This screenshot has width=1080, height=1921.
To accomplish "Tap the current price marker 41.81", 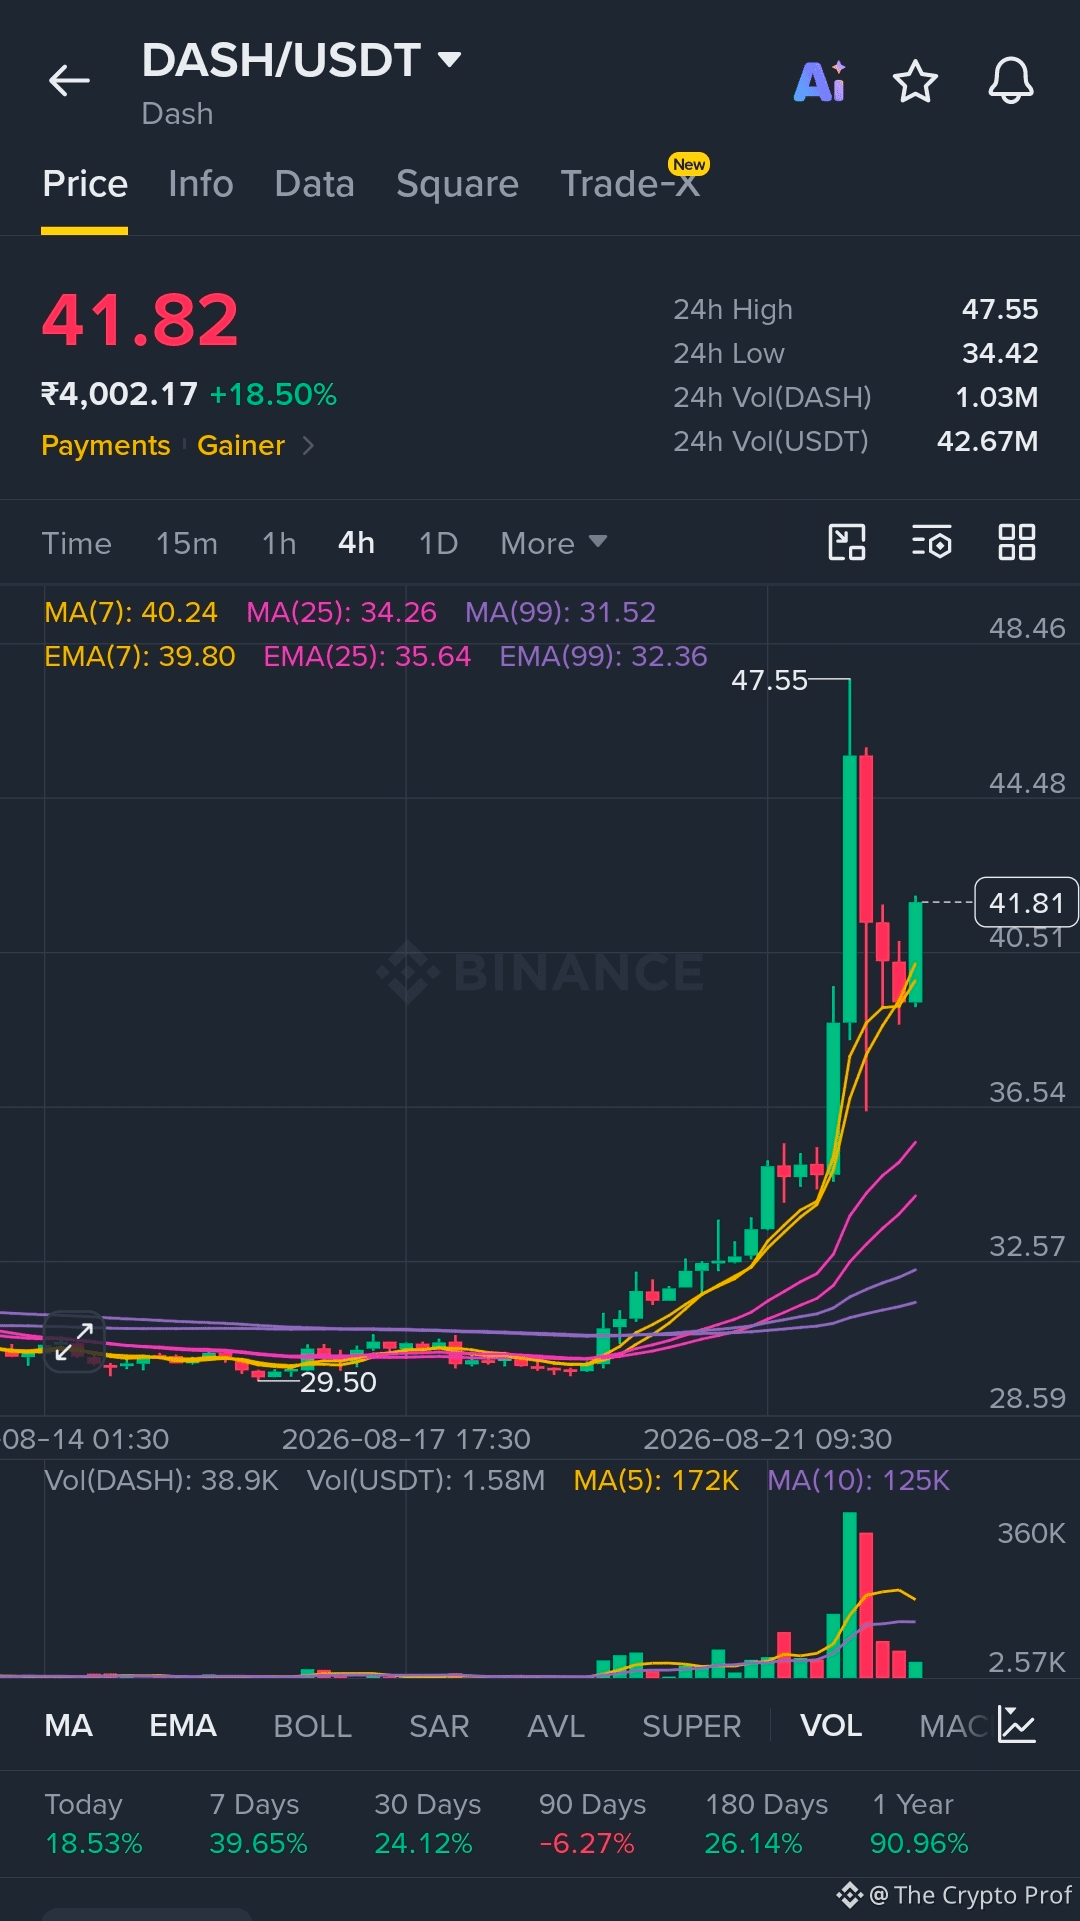I will point(1026,903).
